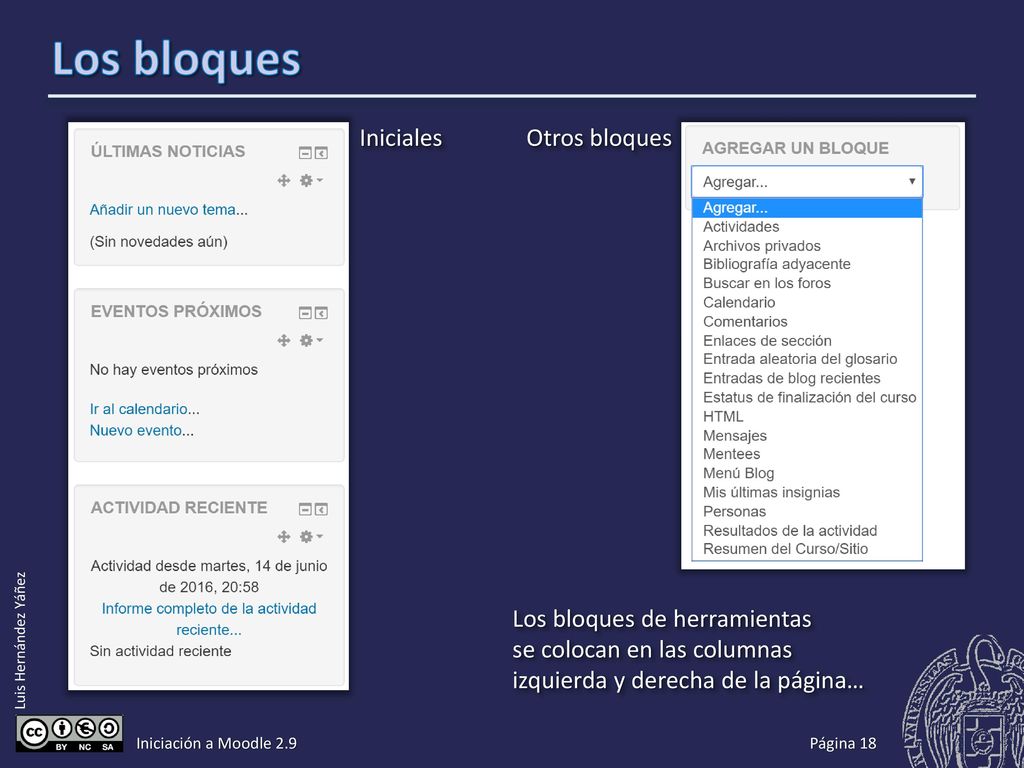This screenshot has height=768, width=1024.
Task: Collapse the Actividad Reciente block
Action: [305, 509]
